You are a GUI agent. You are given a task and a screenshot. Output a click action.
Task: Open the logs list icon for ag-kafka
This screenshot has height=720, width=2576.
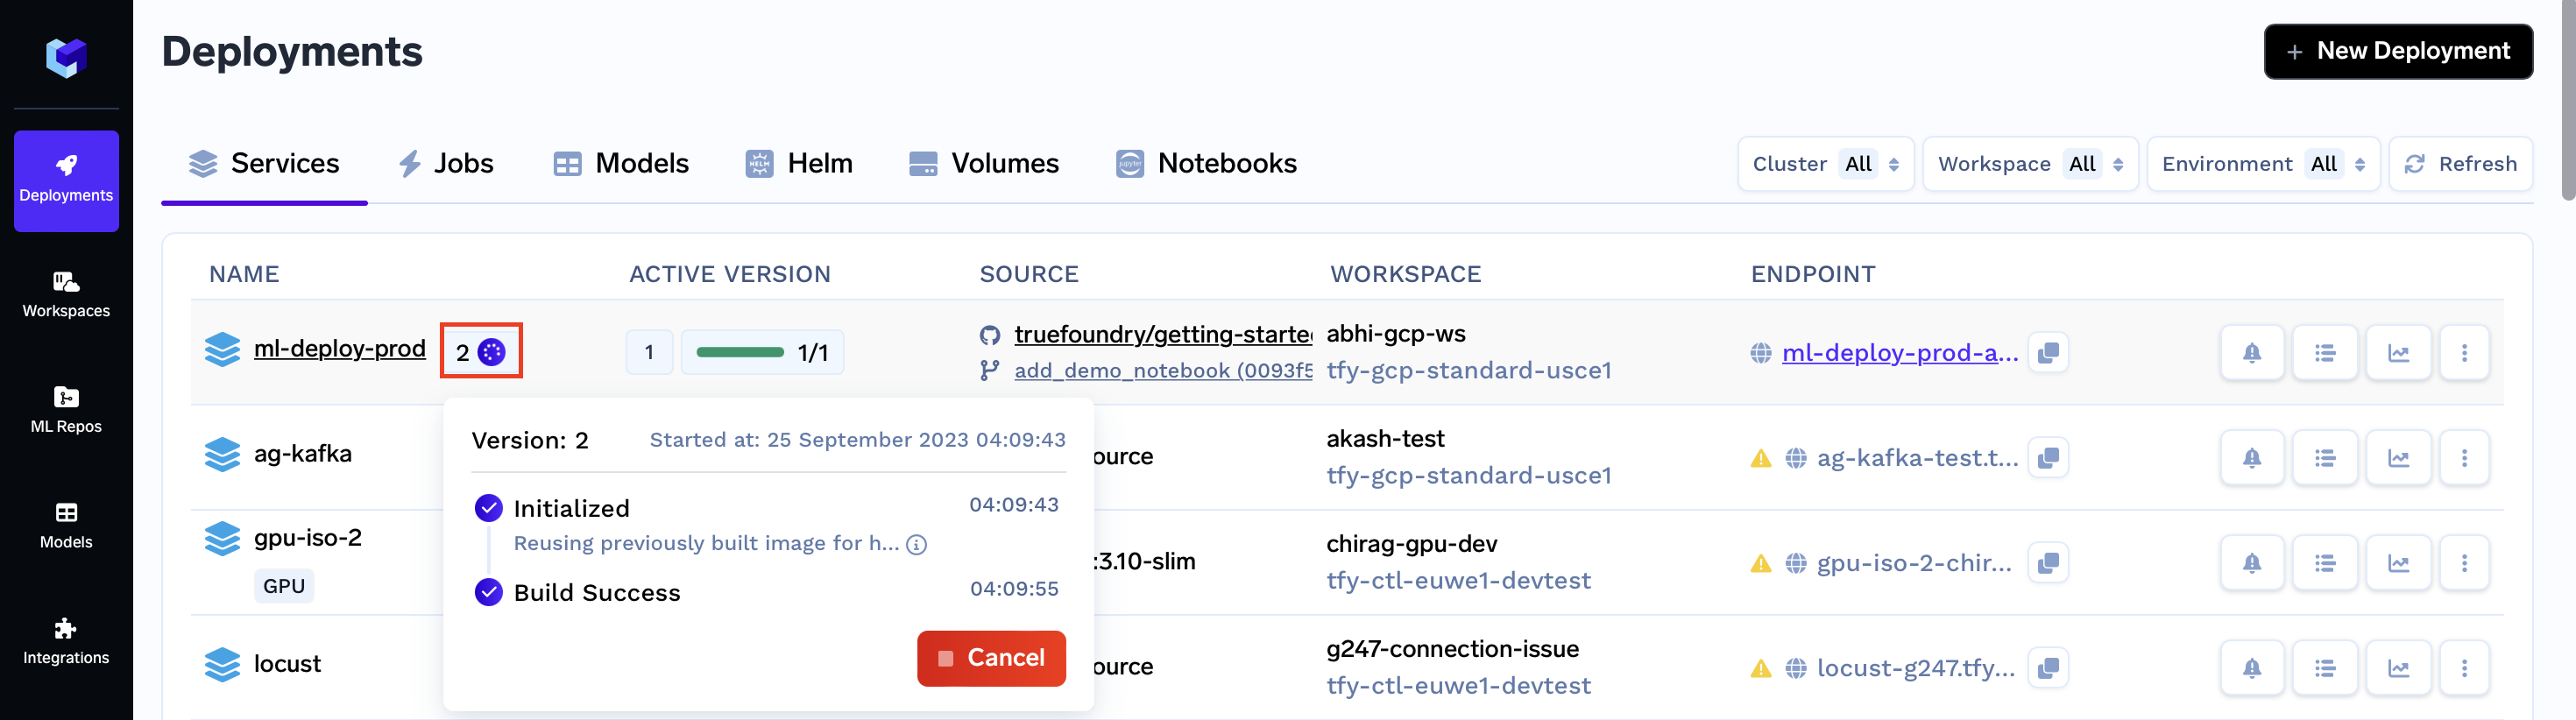tap(2325, 457)
